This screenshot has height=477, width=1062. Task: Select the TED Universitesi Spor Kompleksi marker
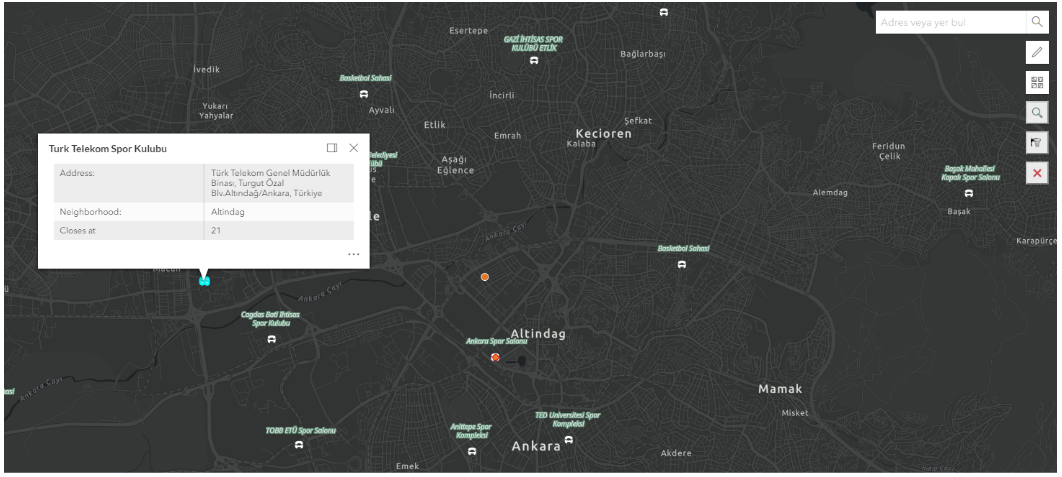pos(569,440)
